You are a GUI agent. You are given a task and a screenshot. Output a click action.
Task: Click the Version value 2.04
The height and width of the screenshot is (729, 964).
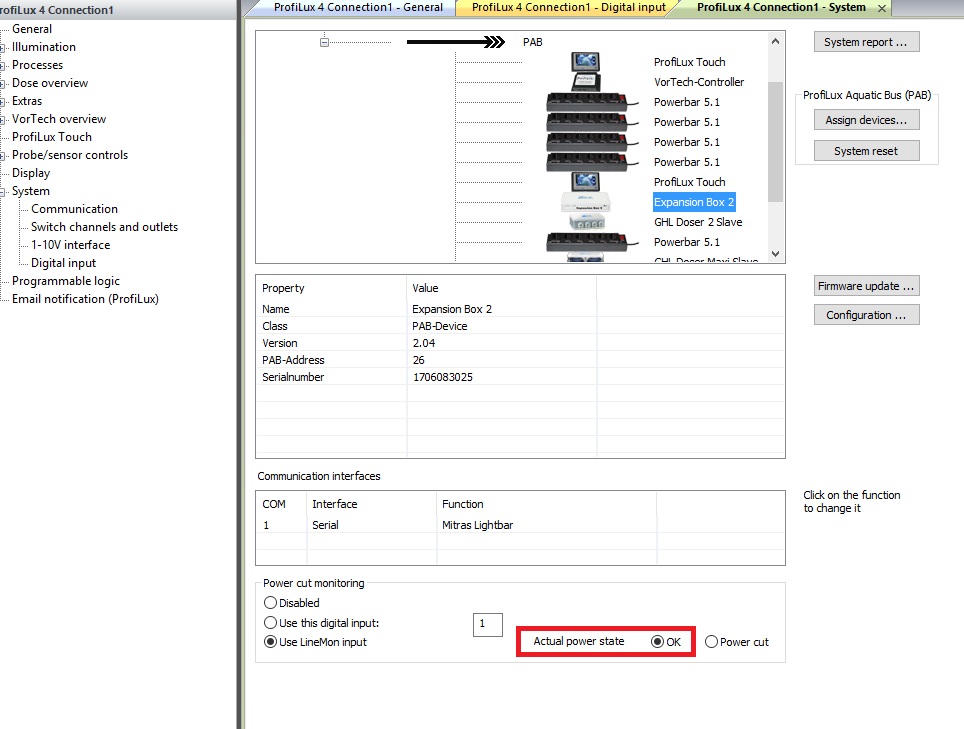pos(424,343)
